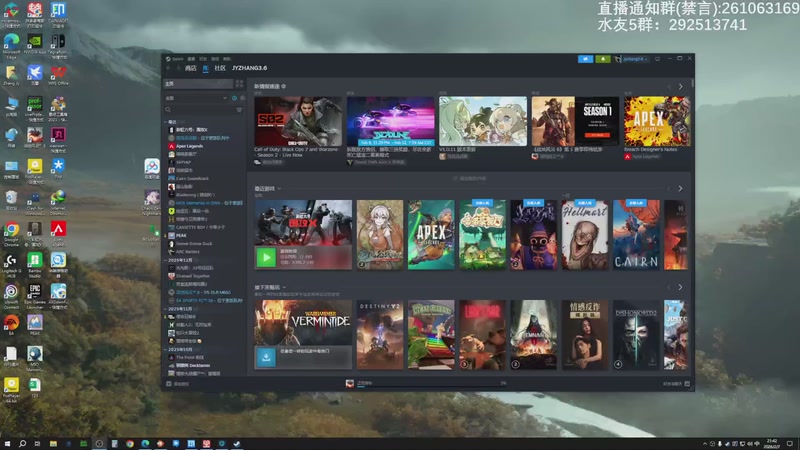Click the Steam back navigation arrow

[x=168, y=68]
